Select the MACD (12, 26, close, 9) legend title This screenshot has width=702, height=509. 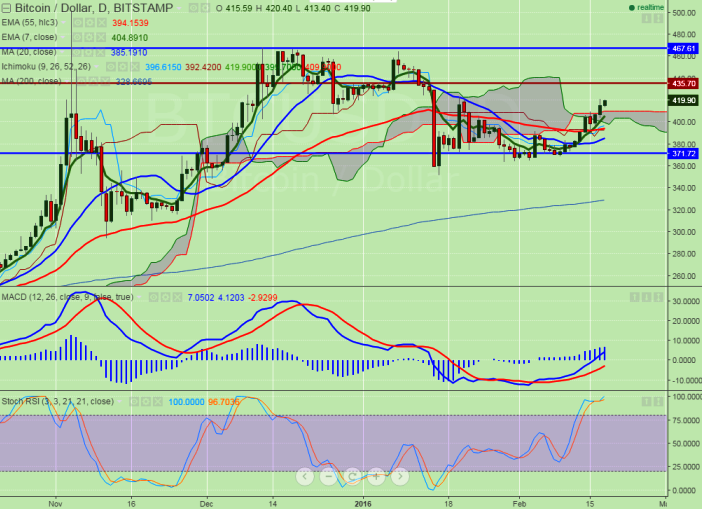pos(68,297)
